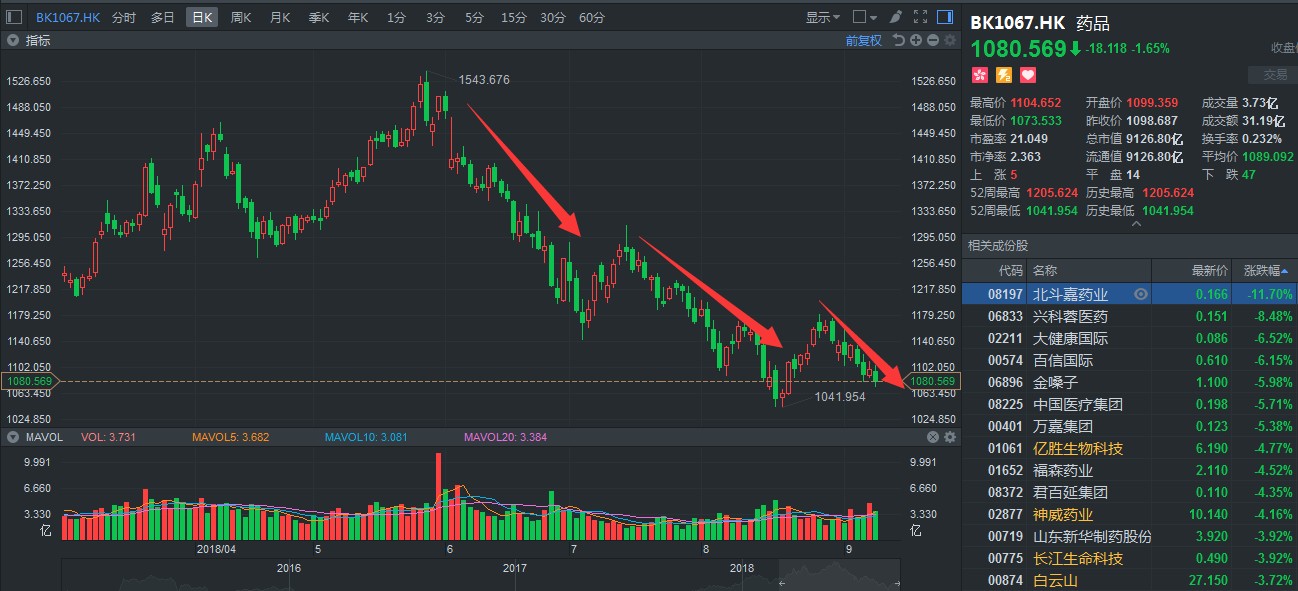The width and height of the screenshot is (1298, 591).
Task: Click the 前复权 adjustment link
Action: 863,40
